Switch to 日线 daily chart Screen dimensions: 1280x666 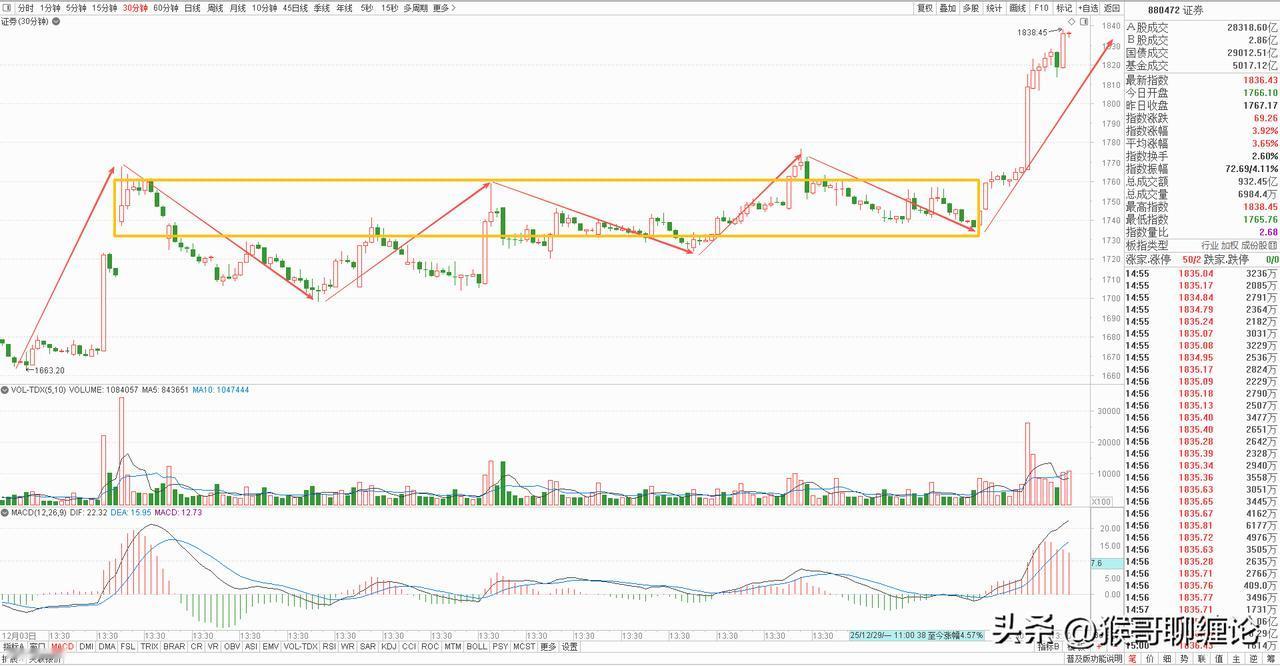point(192,8)
